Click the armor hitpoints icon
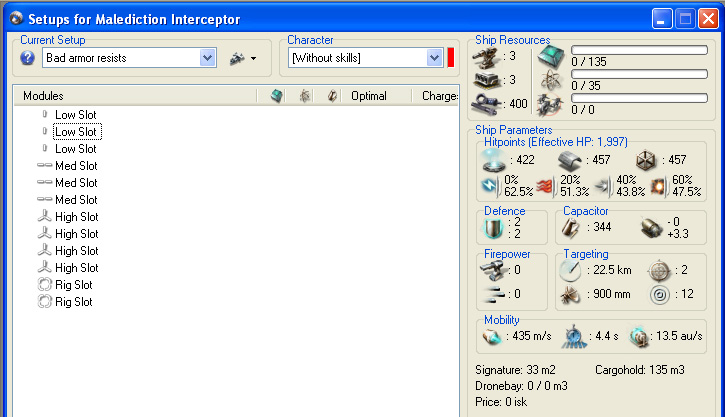 (x=569, y=160)
